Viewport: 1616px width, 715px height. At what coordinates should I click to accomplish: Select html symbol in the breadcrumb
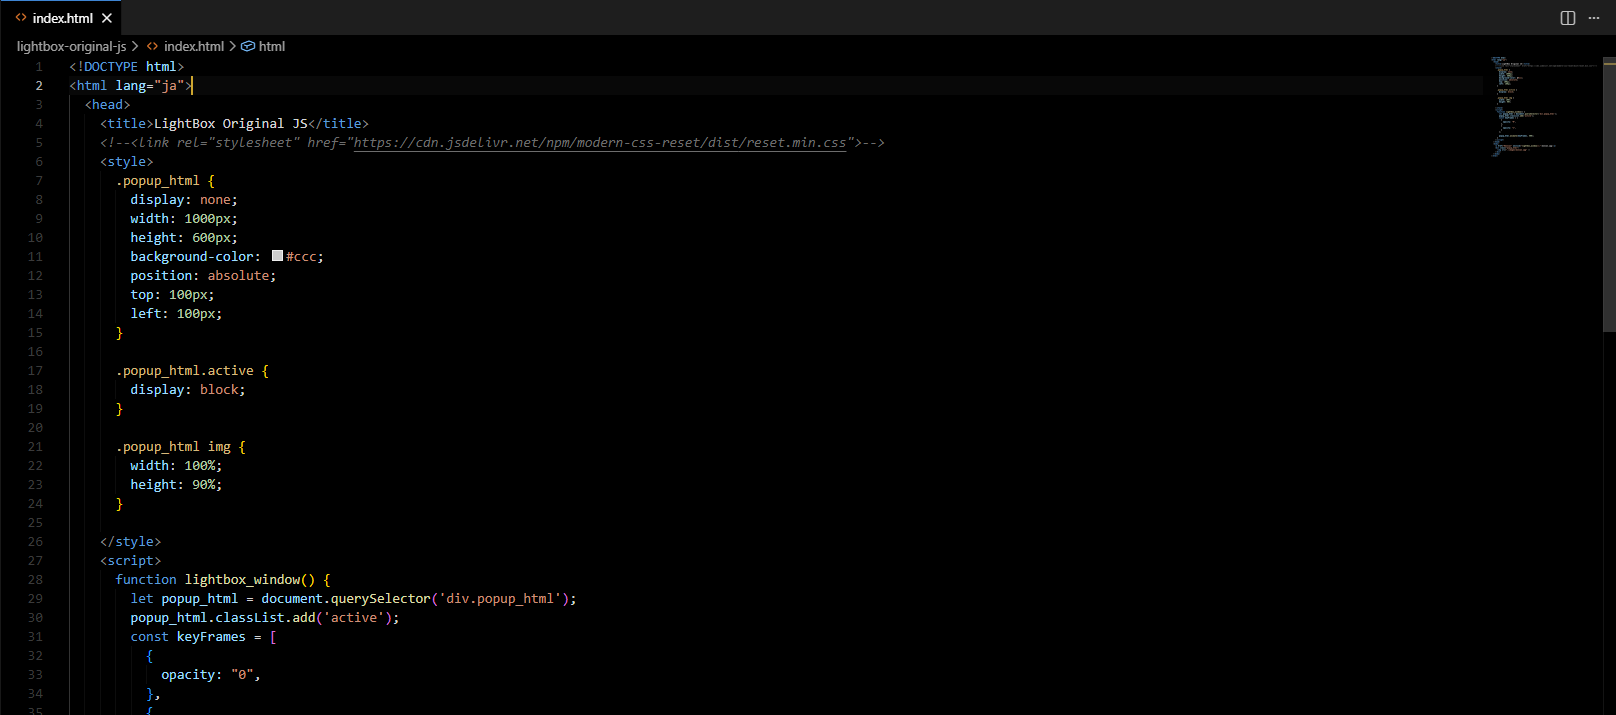pos(272,46)
